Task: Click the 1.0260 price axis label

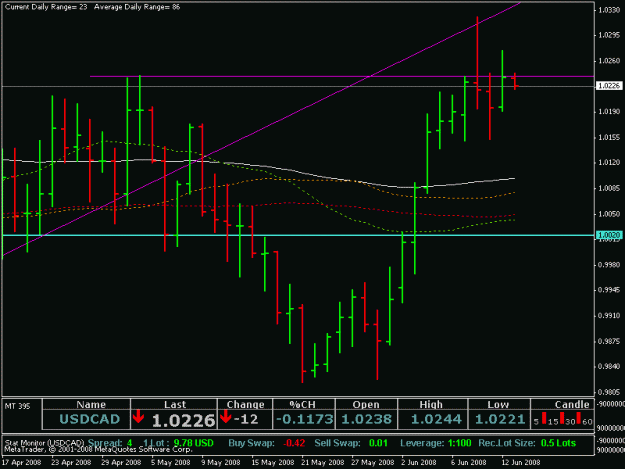Action: coord(610,61)
